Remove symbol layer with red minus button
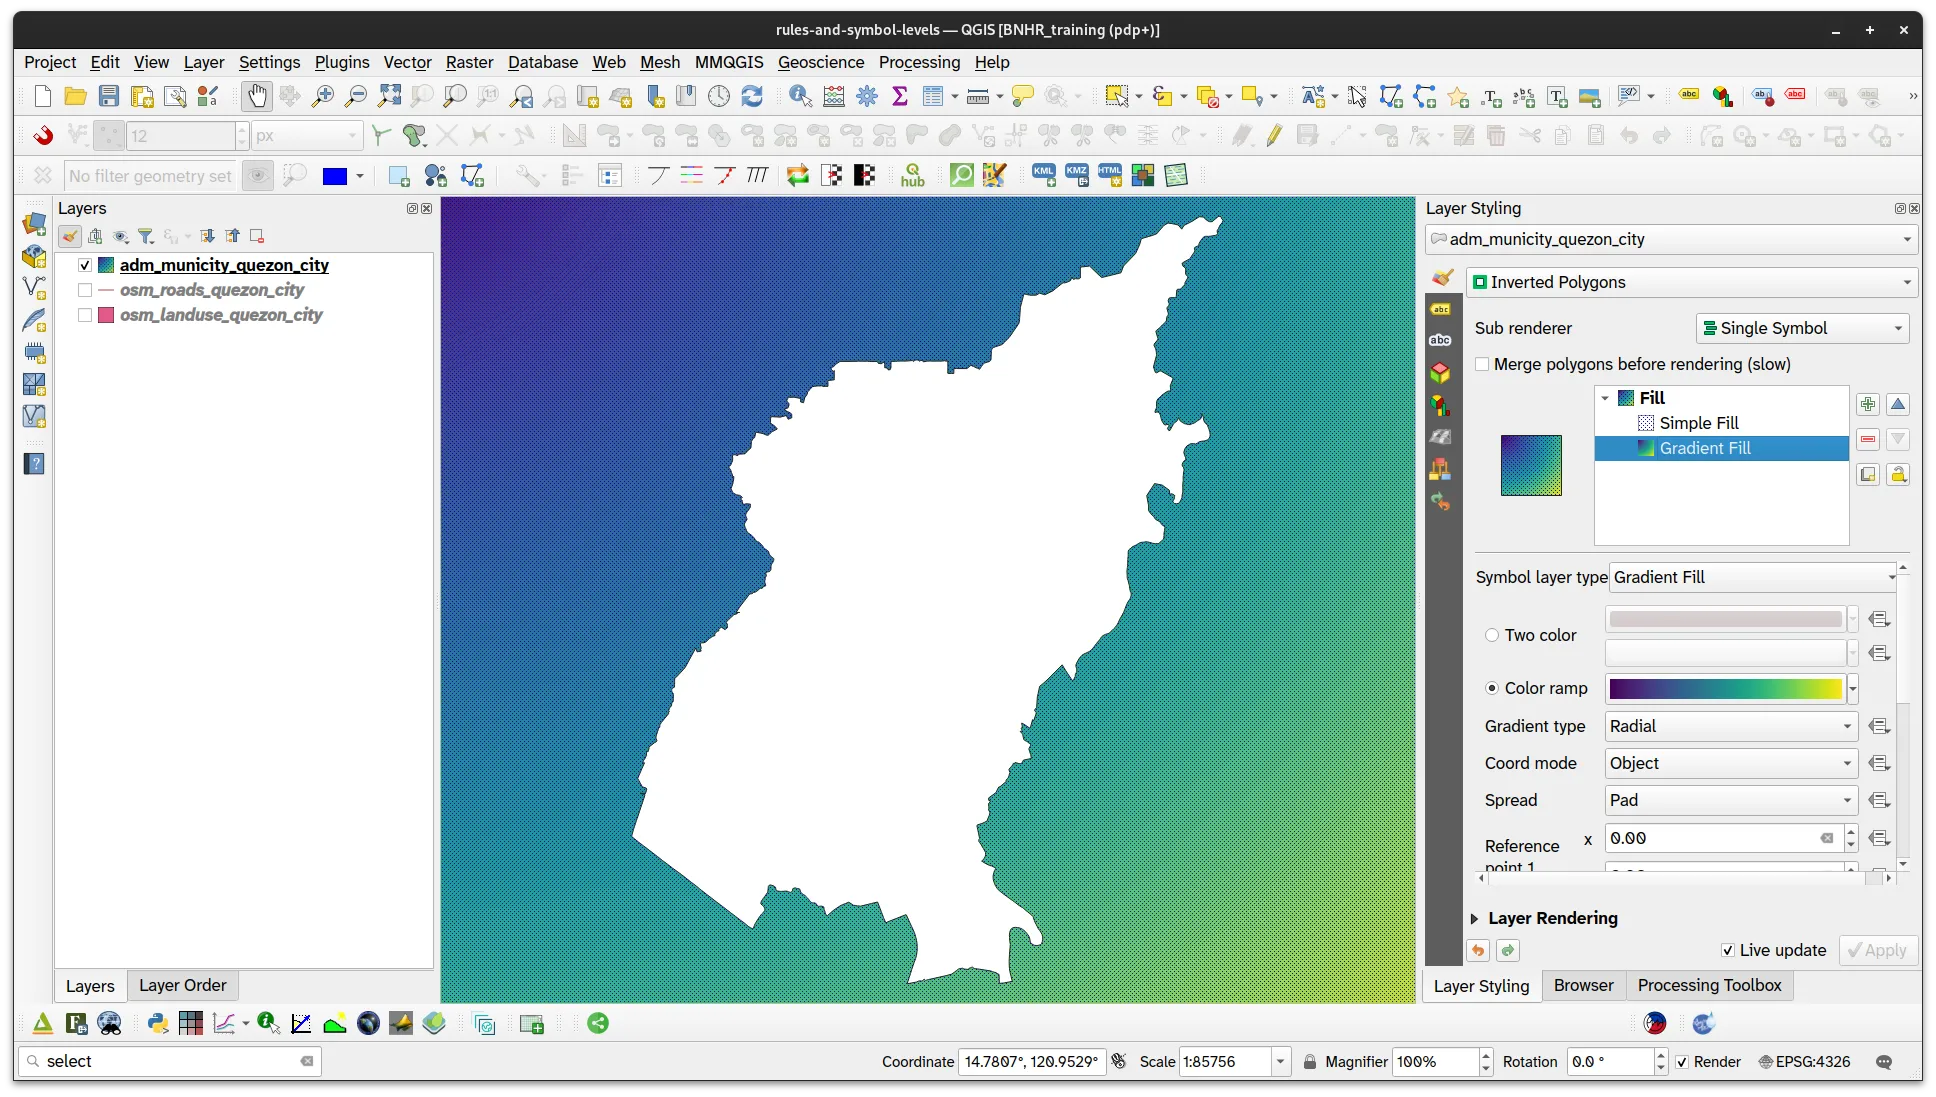Image resolution: width=1936 pixels, height=1097 pixels. pos(1867,439)
